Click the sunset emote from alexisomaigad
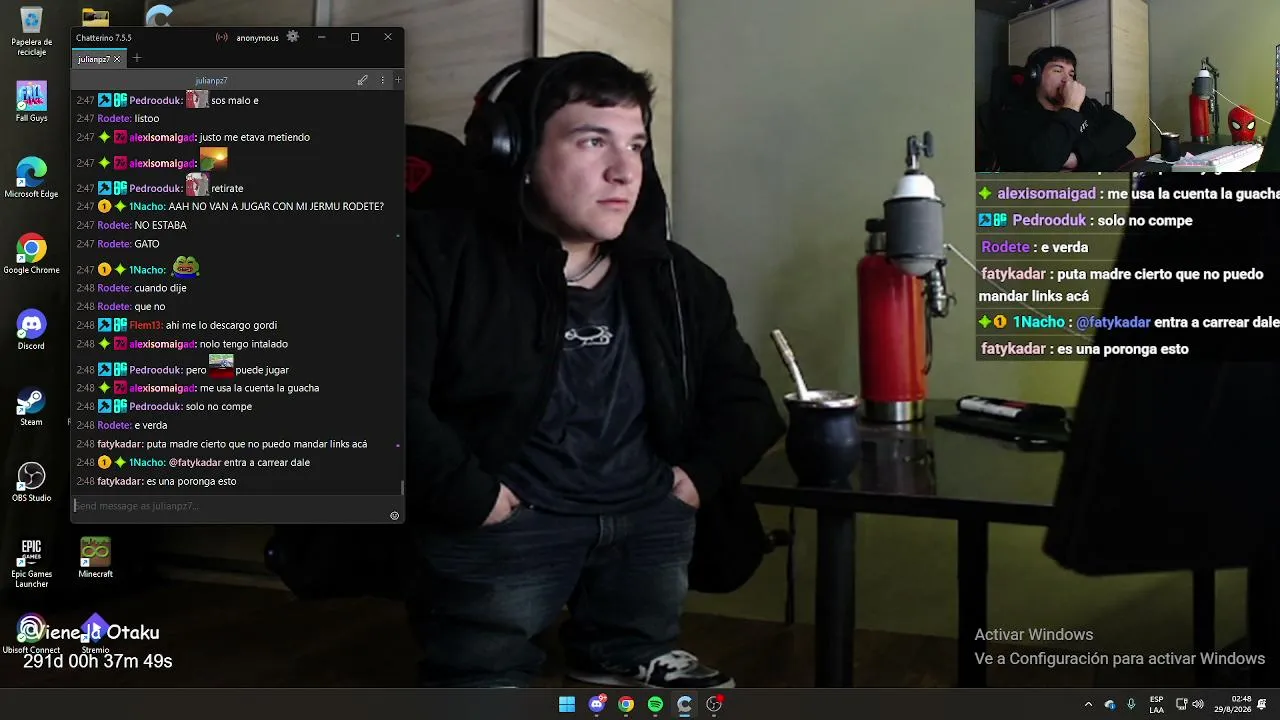 (214, 159)
